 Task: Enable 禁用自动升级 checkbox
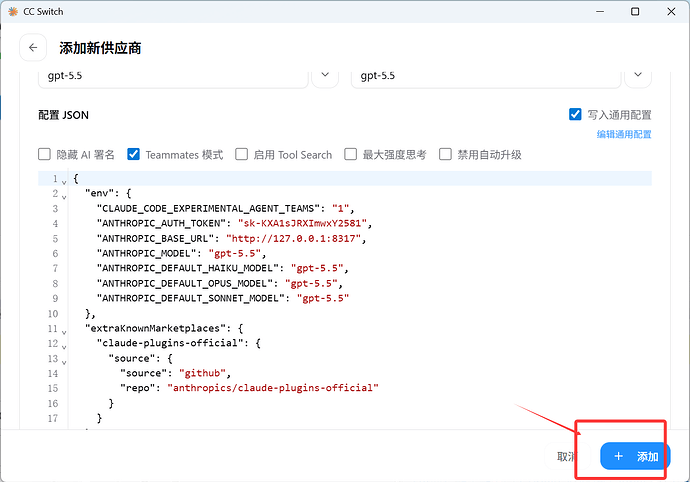[x=445, y=155]
